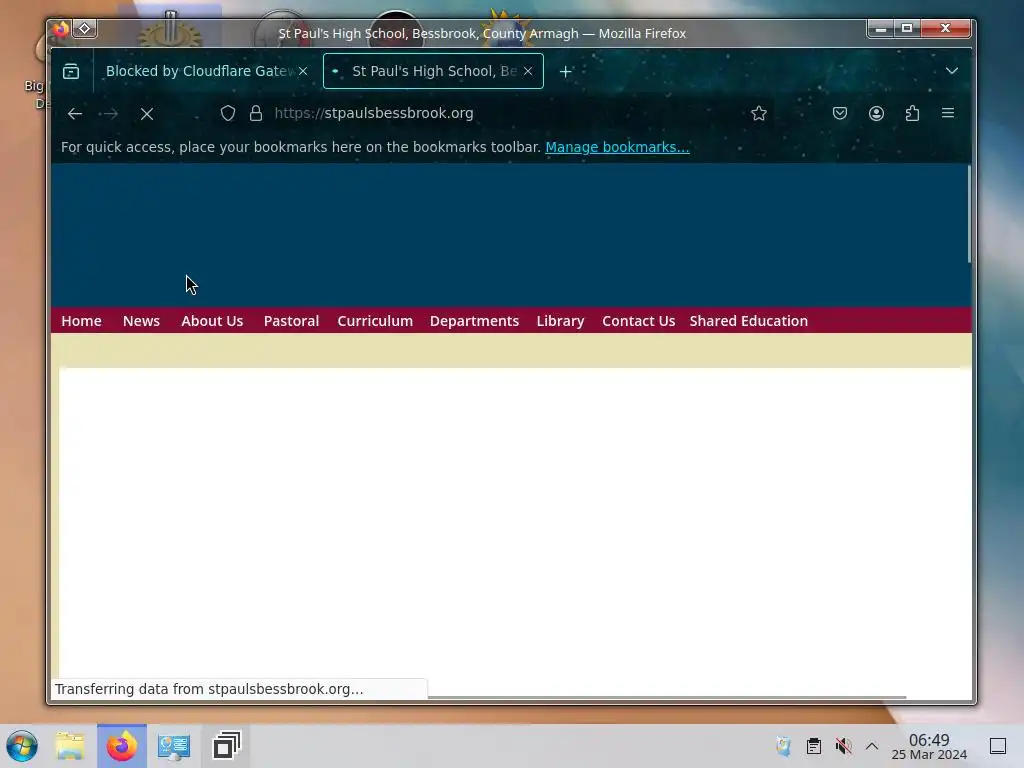Screen dimensions: 1024x768
Task: Open Contact Us page
Action: [x=639, y=321]
